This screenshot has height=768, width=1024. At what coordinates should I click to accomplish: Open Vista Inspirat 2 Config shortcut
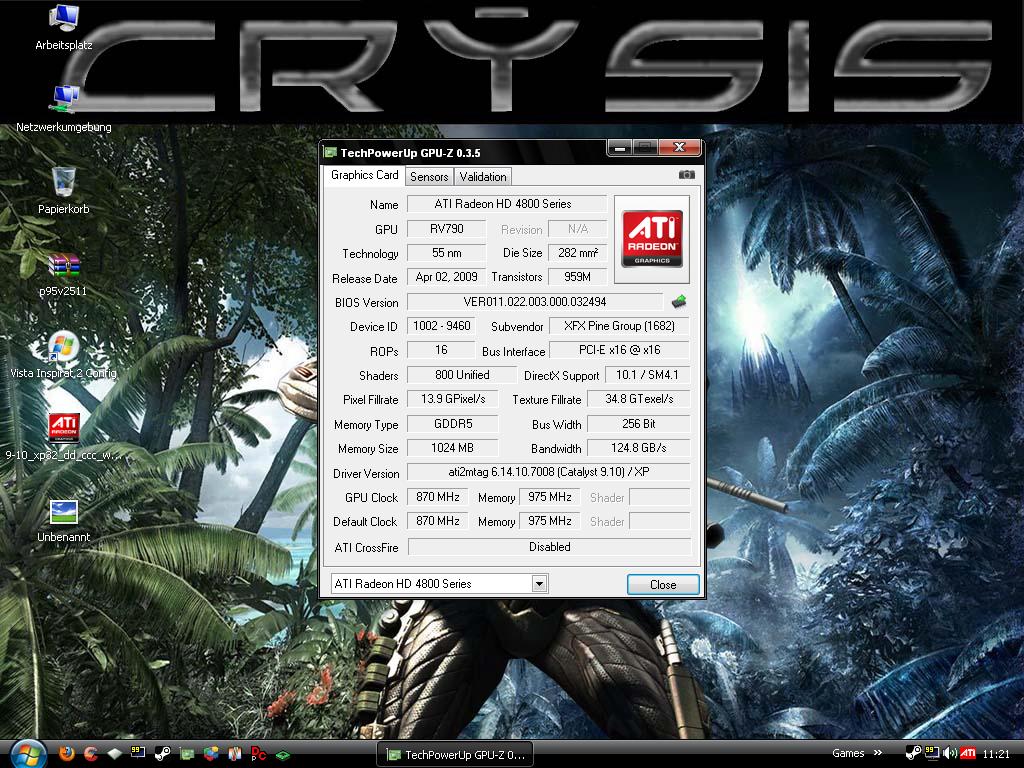click(x=64, y=355)
